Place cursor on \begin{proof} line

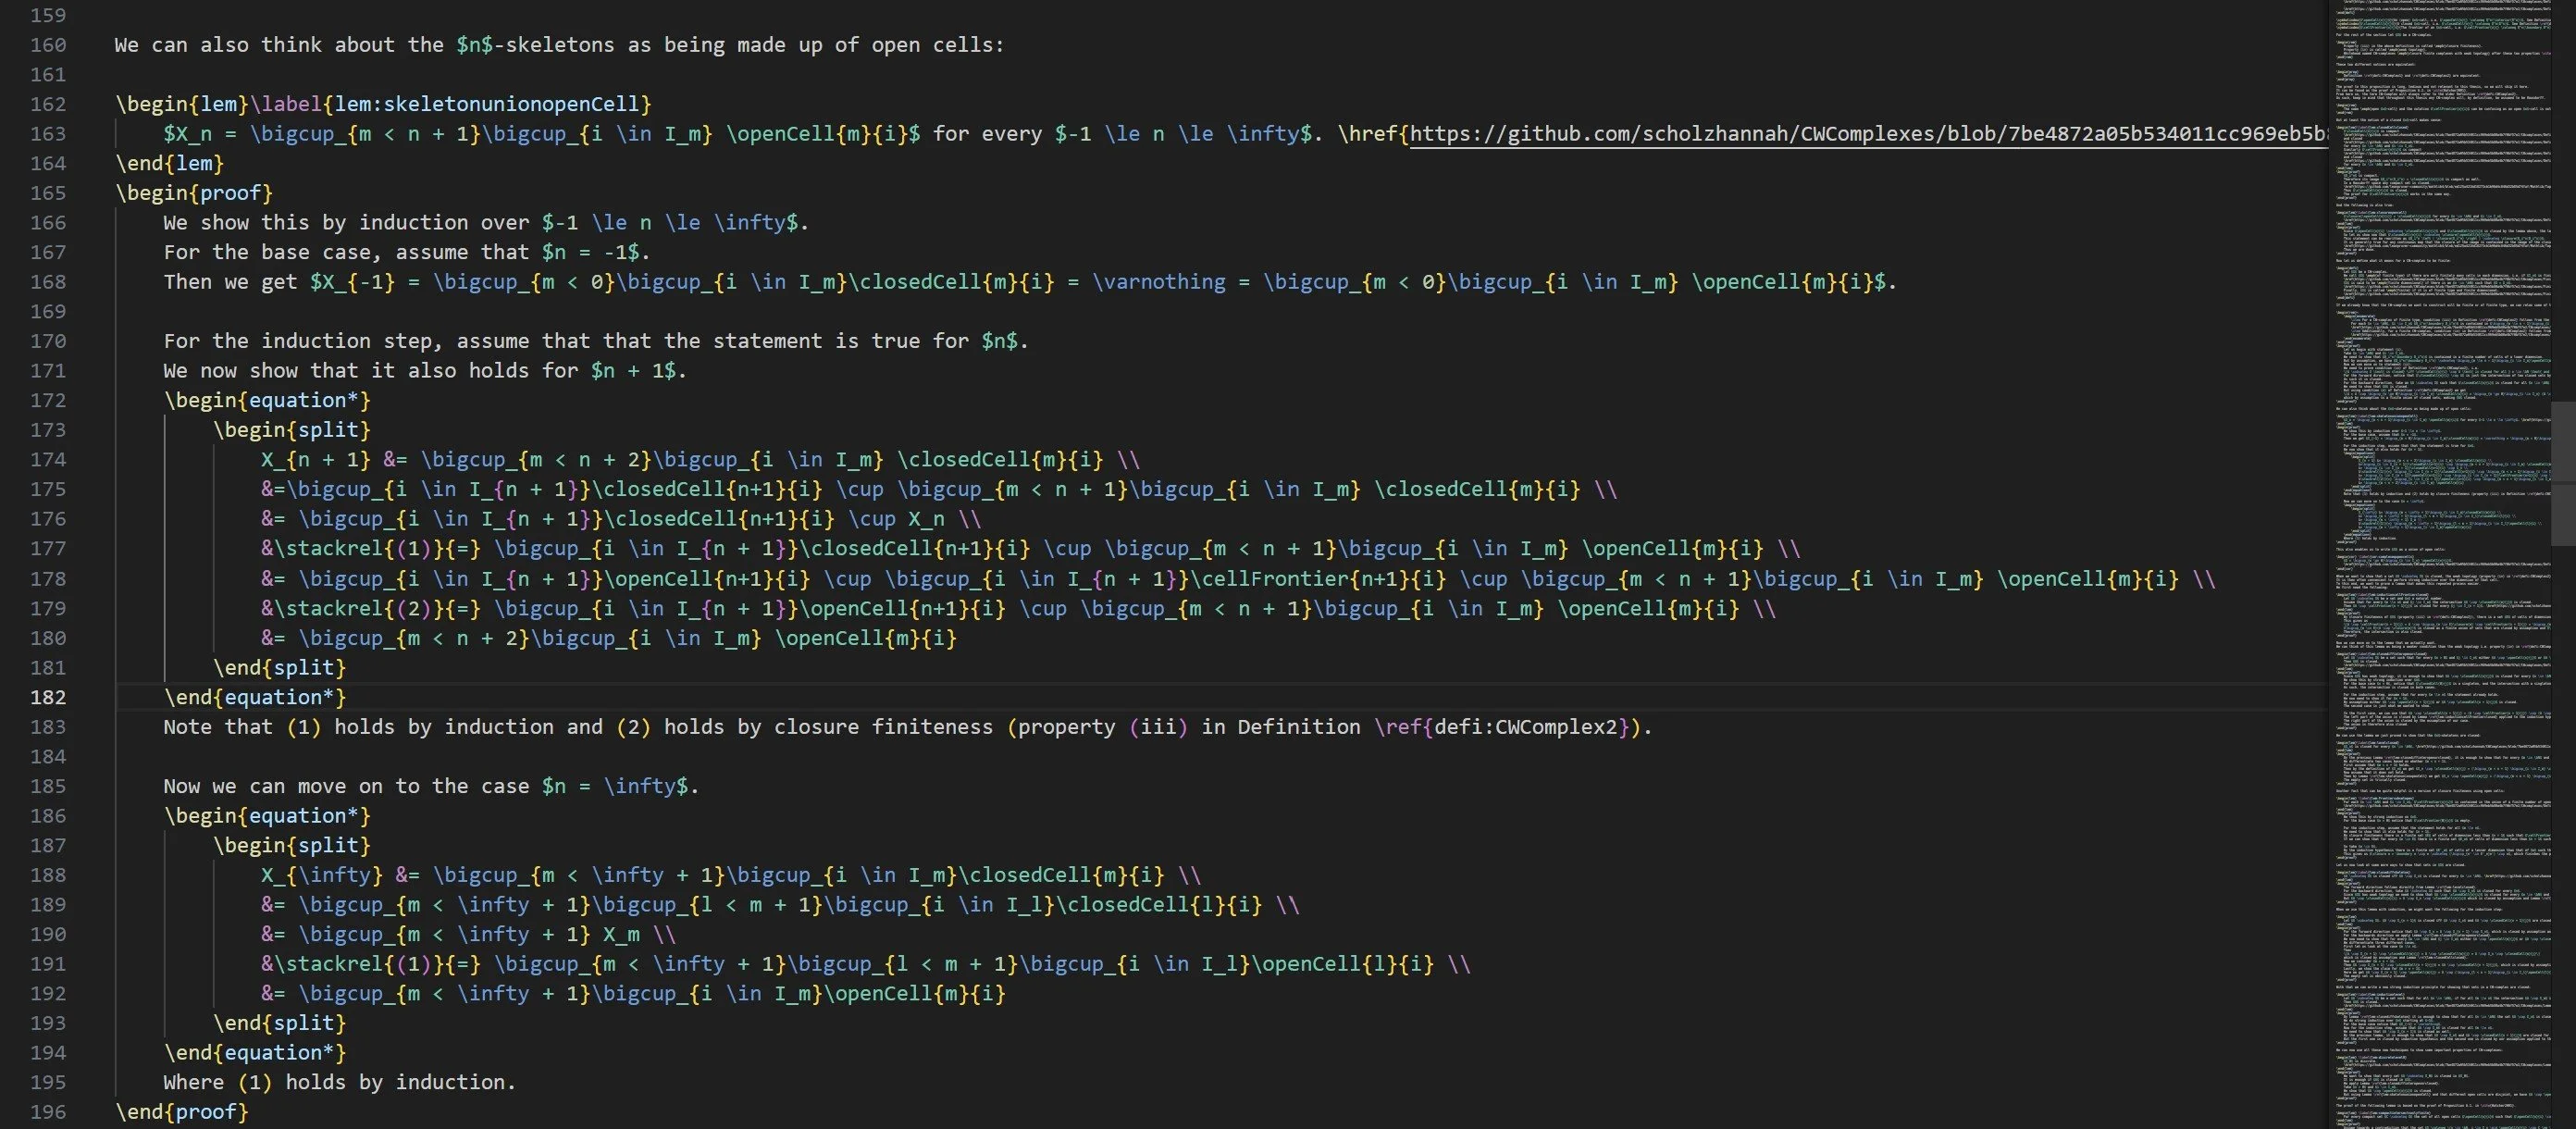[x=194, y=193]
